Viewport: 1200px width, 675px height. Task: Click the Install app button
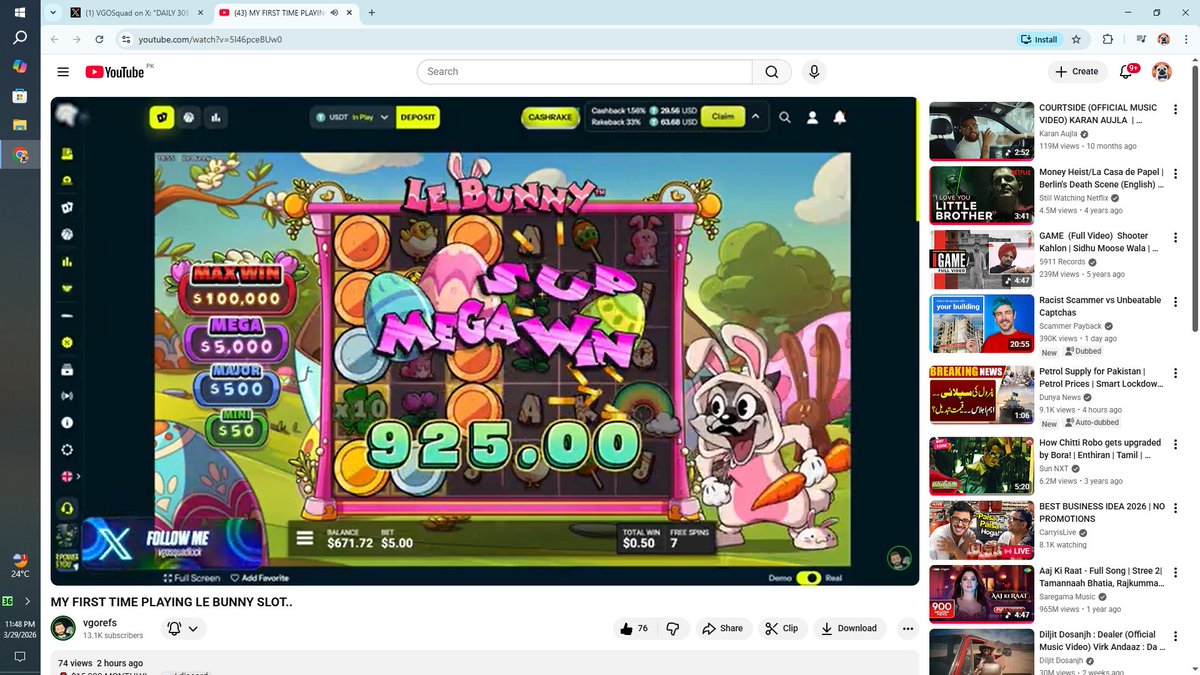click(1038, 39)
